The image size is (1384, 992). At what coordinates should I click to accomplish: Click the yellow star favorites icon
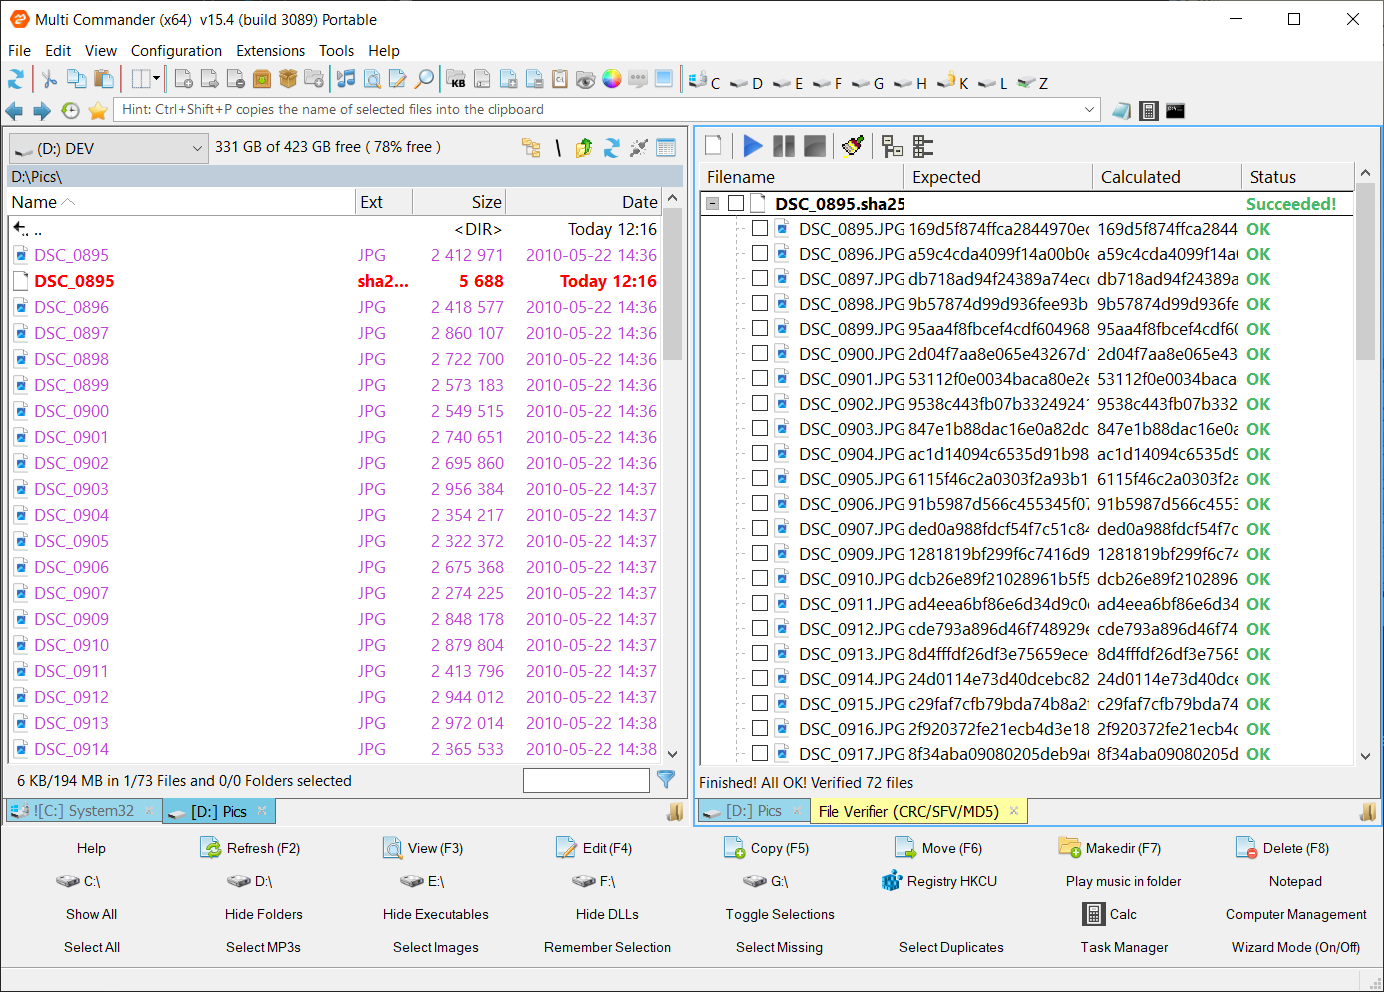click(x=98, y=110)
